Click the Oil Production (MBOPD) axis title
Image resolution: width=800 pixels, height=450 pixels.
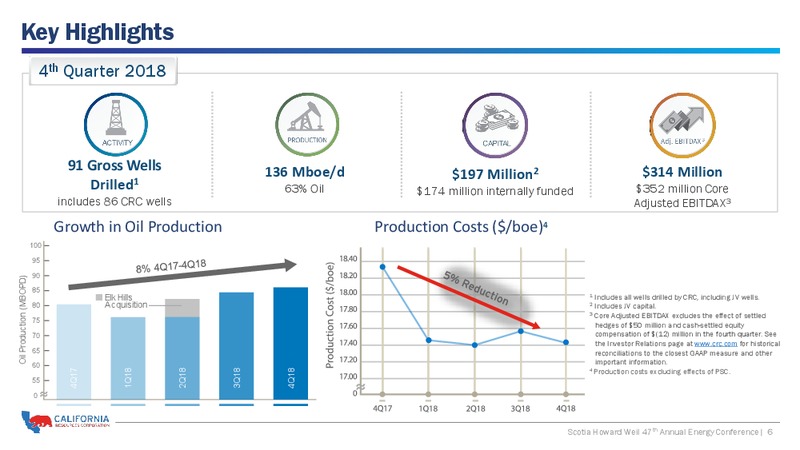(x=23, y=320)
